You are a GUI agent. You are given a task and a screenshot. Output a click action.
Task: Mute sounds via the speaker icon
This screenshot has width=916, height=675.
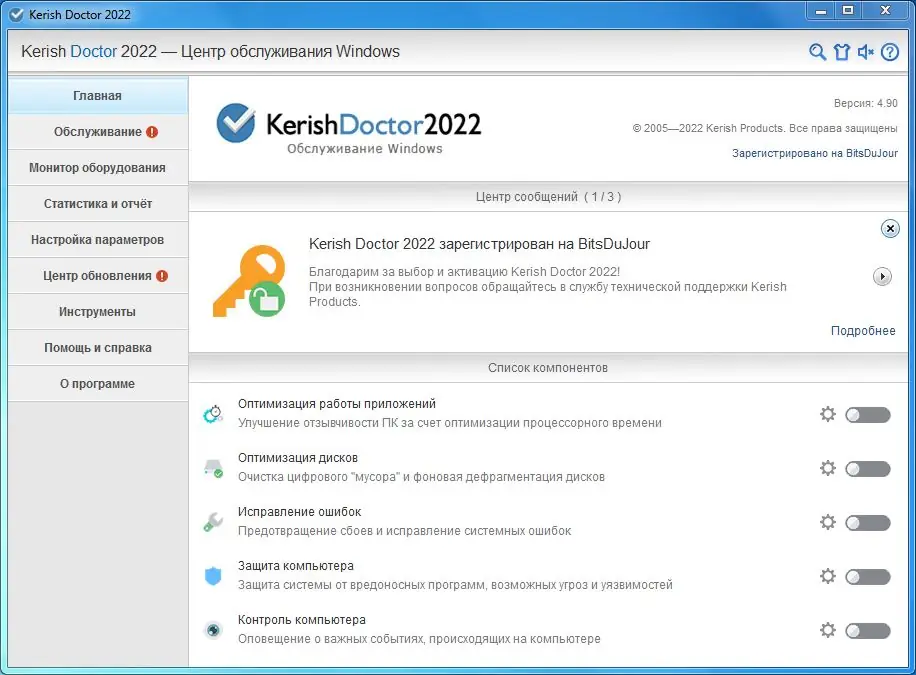point(866,51)
